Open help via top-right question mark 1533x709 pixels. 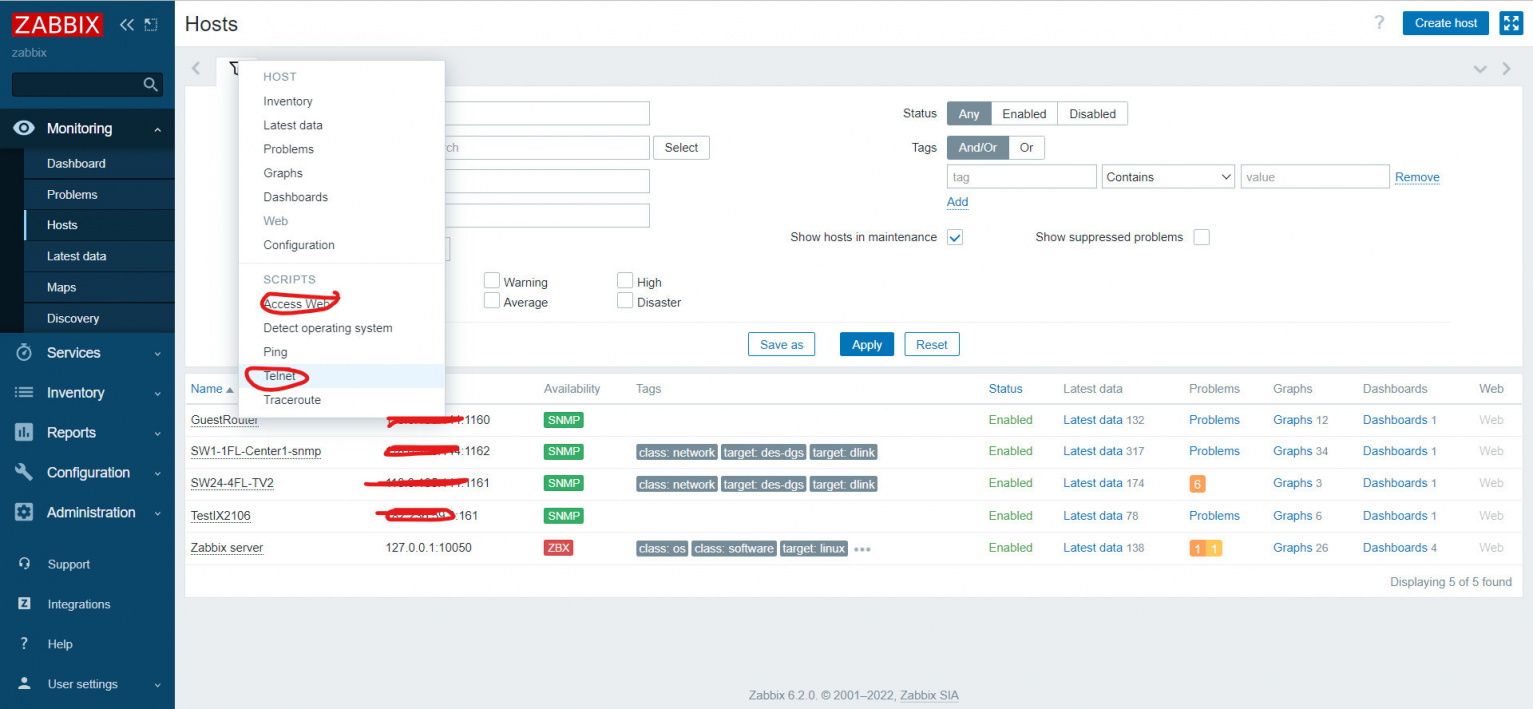pos(1379,23)
